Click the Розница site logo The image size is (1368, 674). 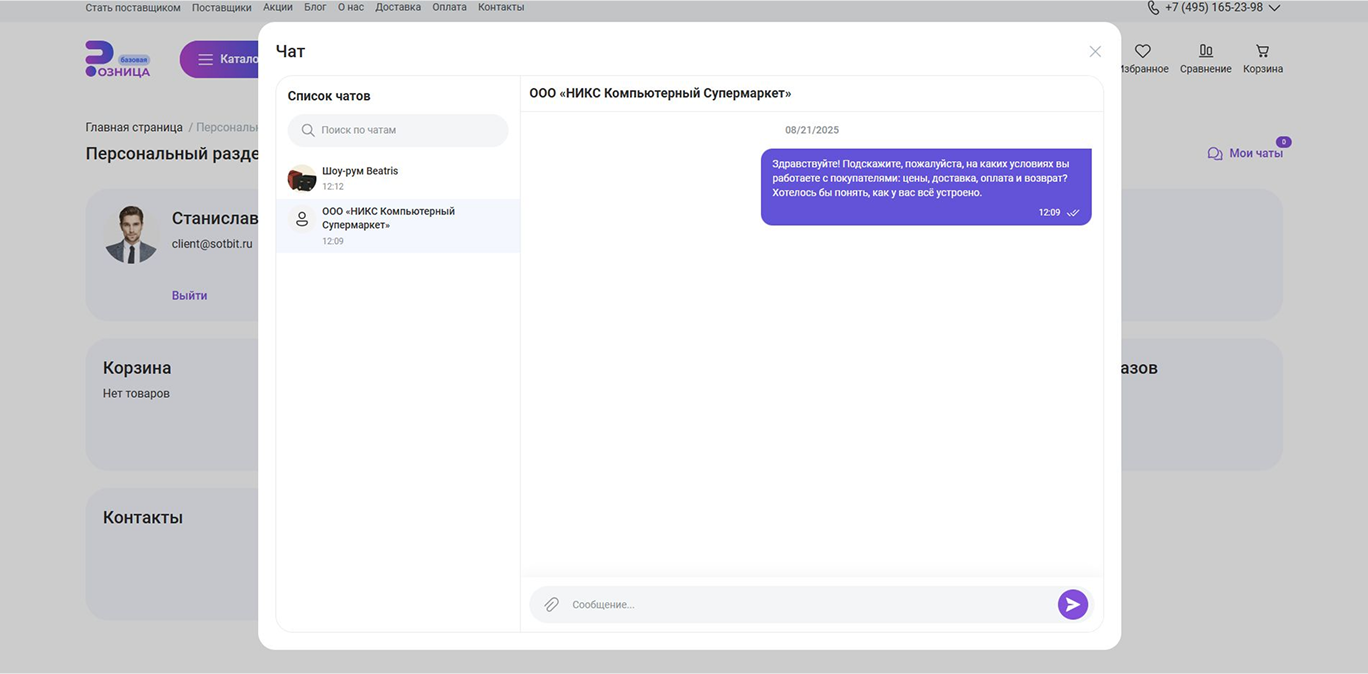(118, 60)
